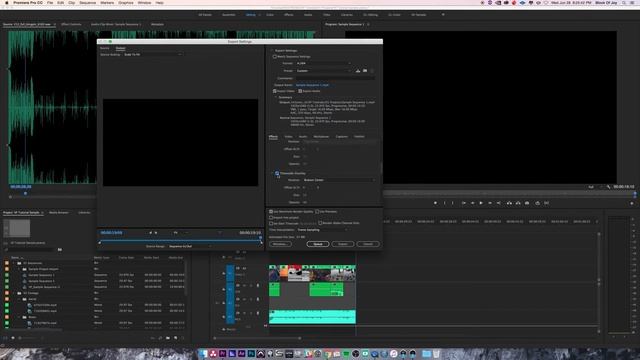Click the export preview timeline playhead
The width and height of the screenshot is (640, 360).
(260, 238)
